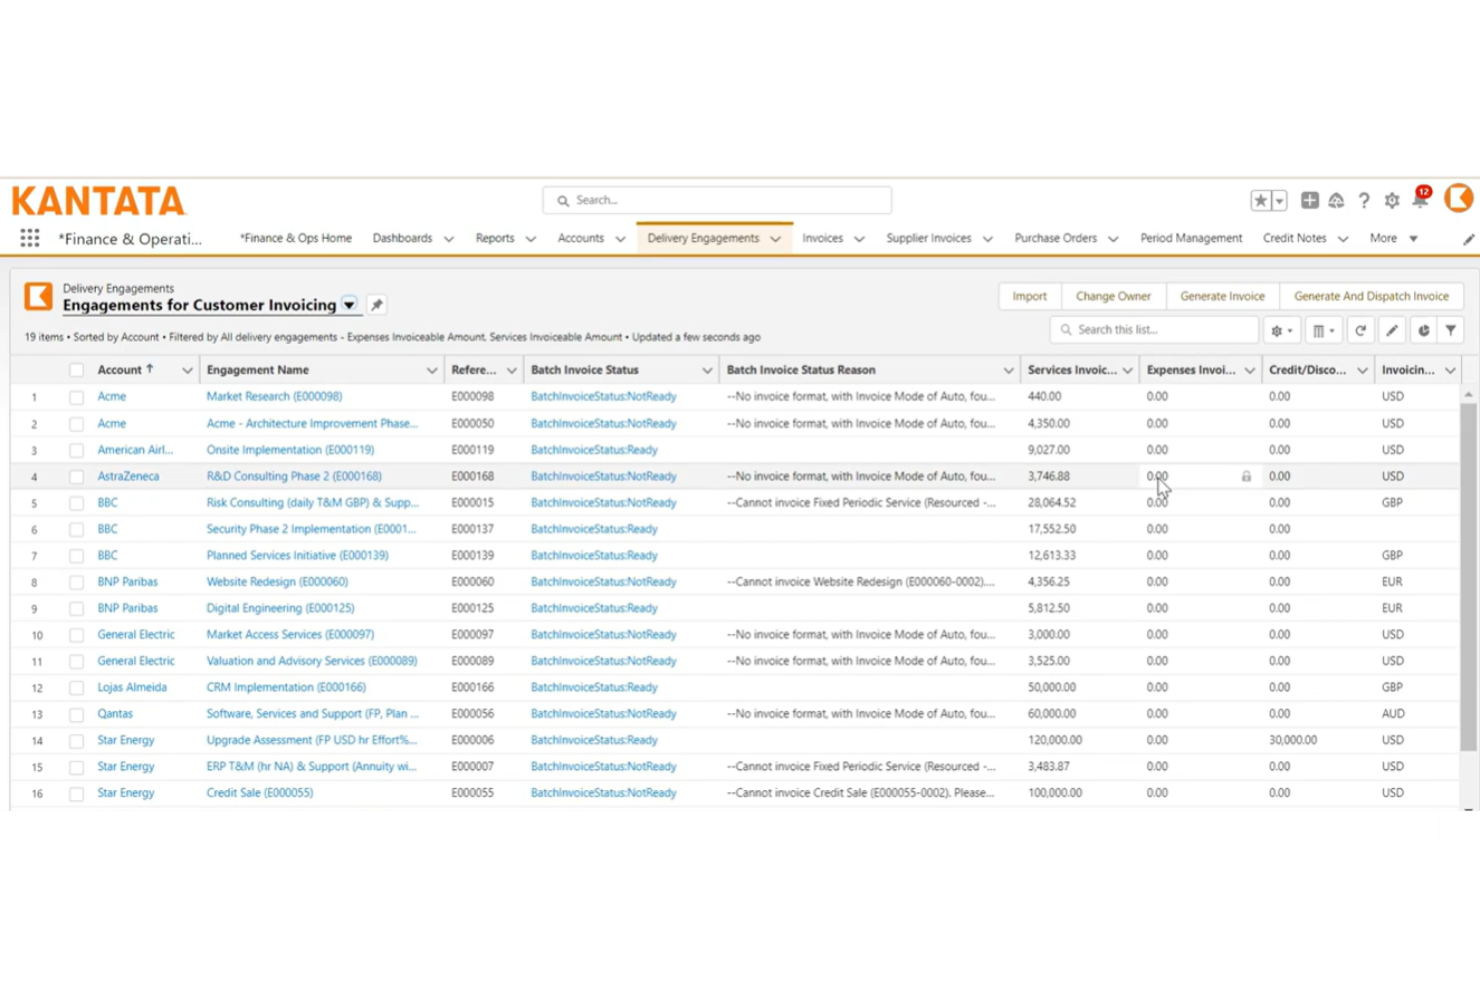Tick the AstraZeneca row checkbox
1480x987 pixels.
(76, 477)
